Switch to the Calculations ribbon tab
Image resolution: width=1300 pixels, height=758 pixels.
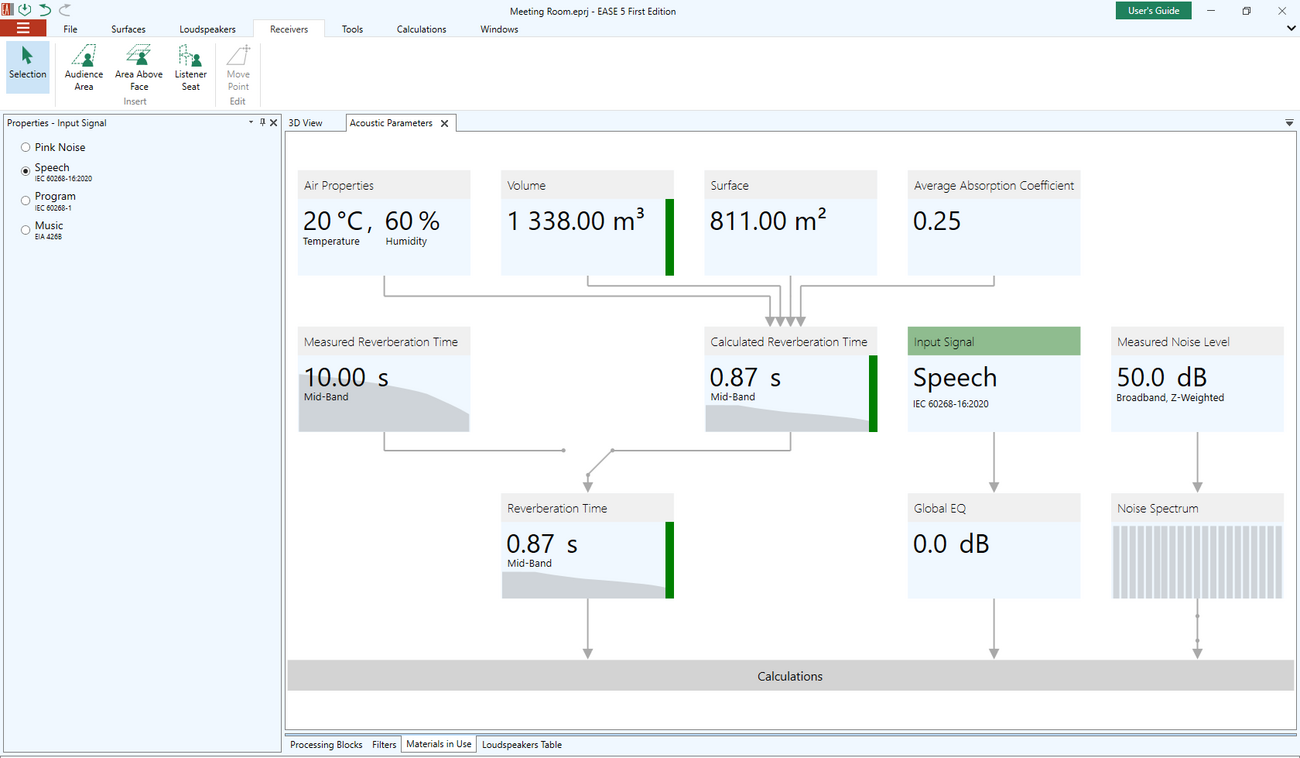click(x=421, y=29)
